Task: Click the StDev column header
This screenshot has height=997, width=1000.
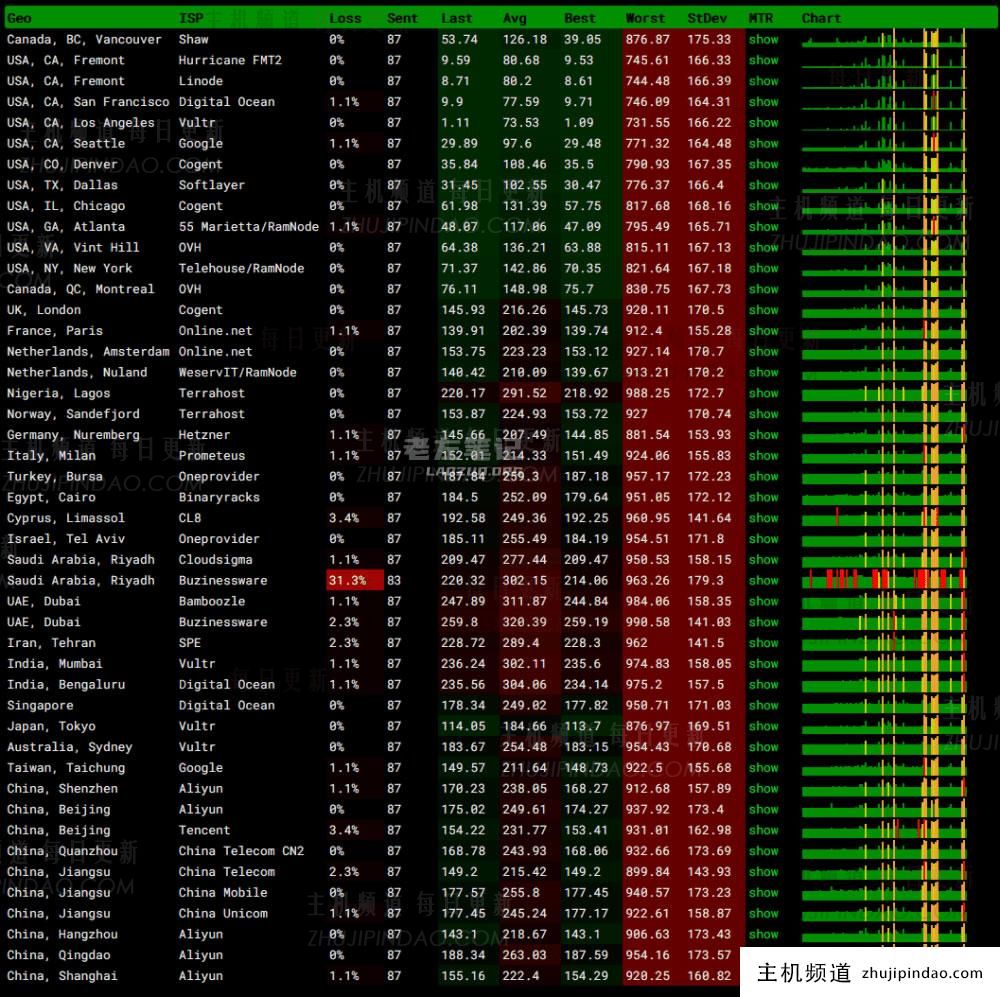Action: tap(708, 18)
